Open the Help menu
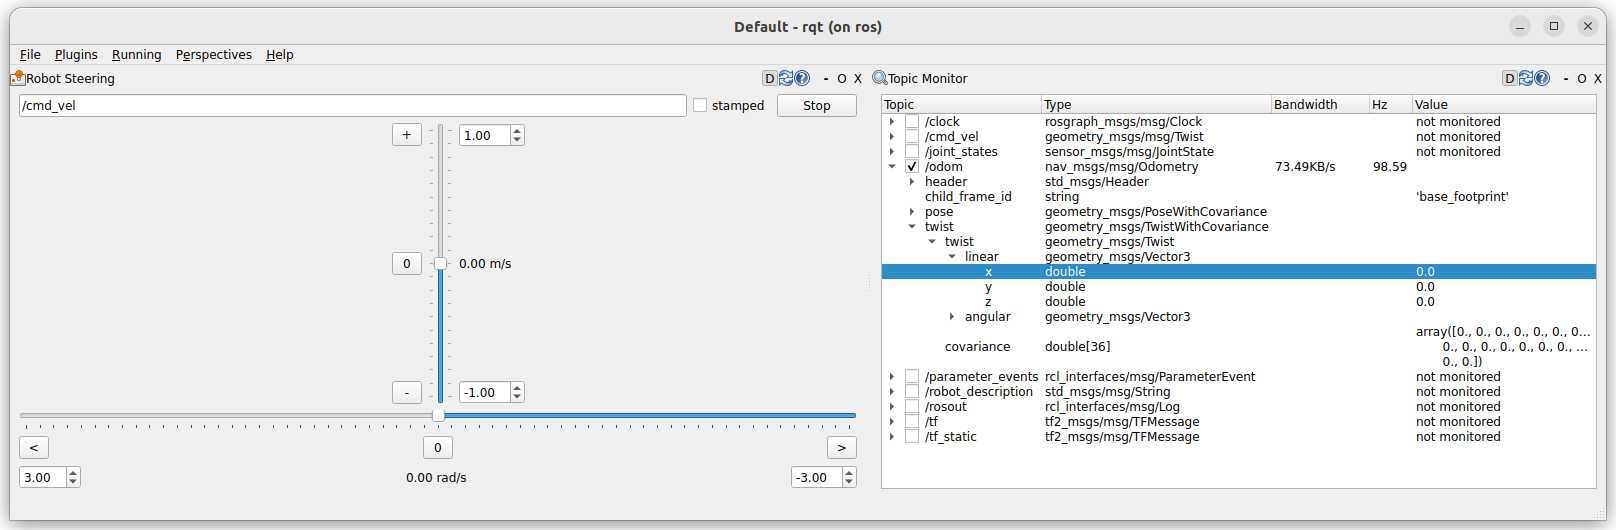Screen dimensions: 1616x530 pyautogui.click(x=279, y=55)
